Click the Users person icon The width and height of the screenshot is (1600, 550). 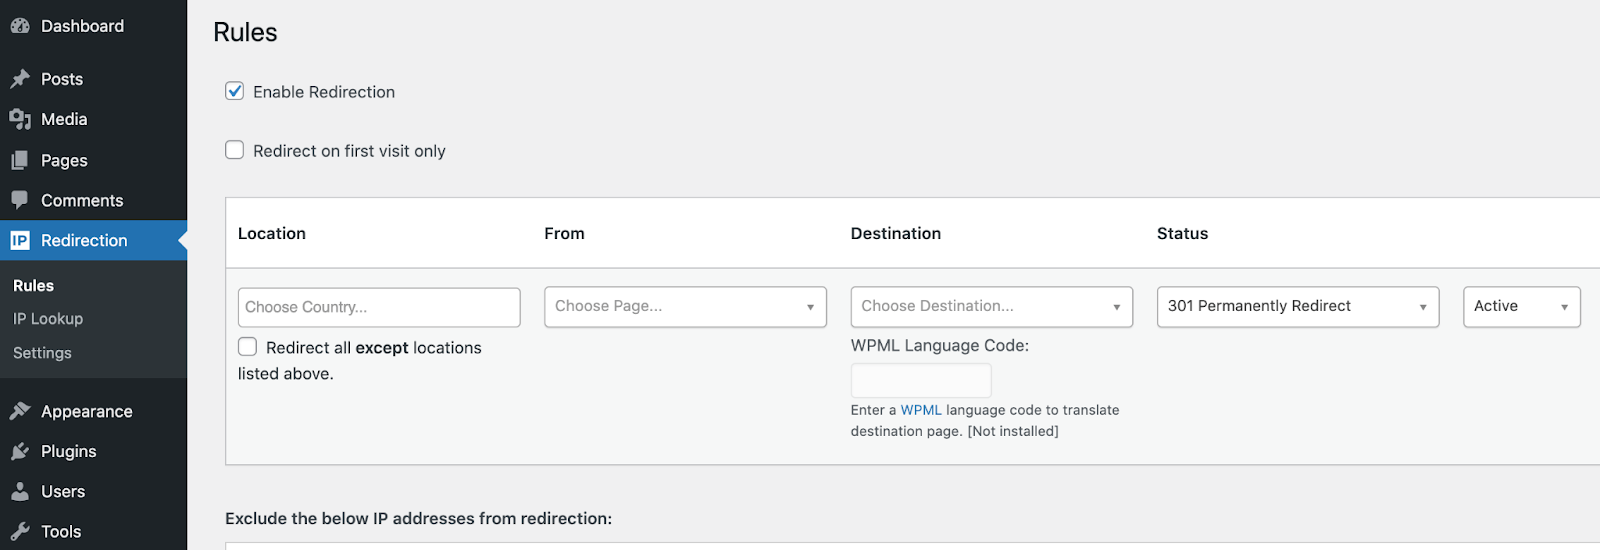tap(20, 491)
